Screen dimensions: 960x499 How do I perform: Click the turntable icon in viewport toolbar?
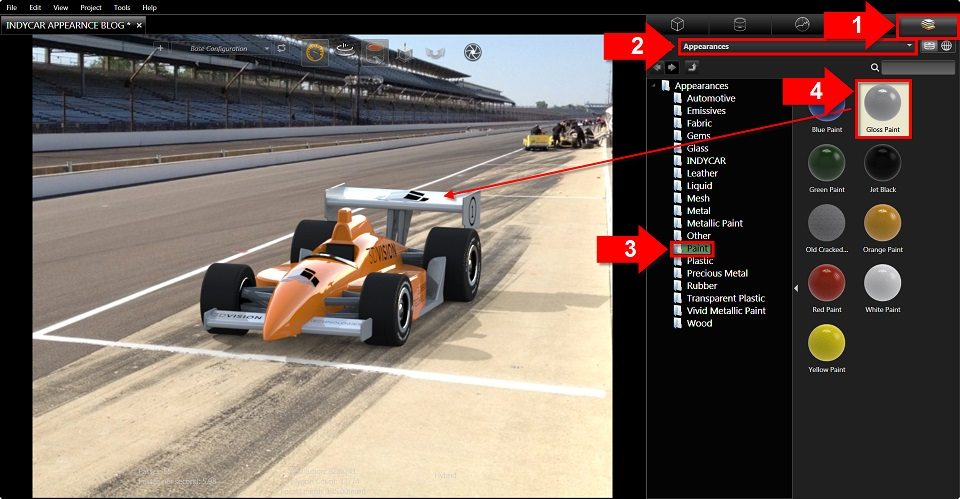[345, 50]
